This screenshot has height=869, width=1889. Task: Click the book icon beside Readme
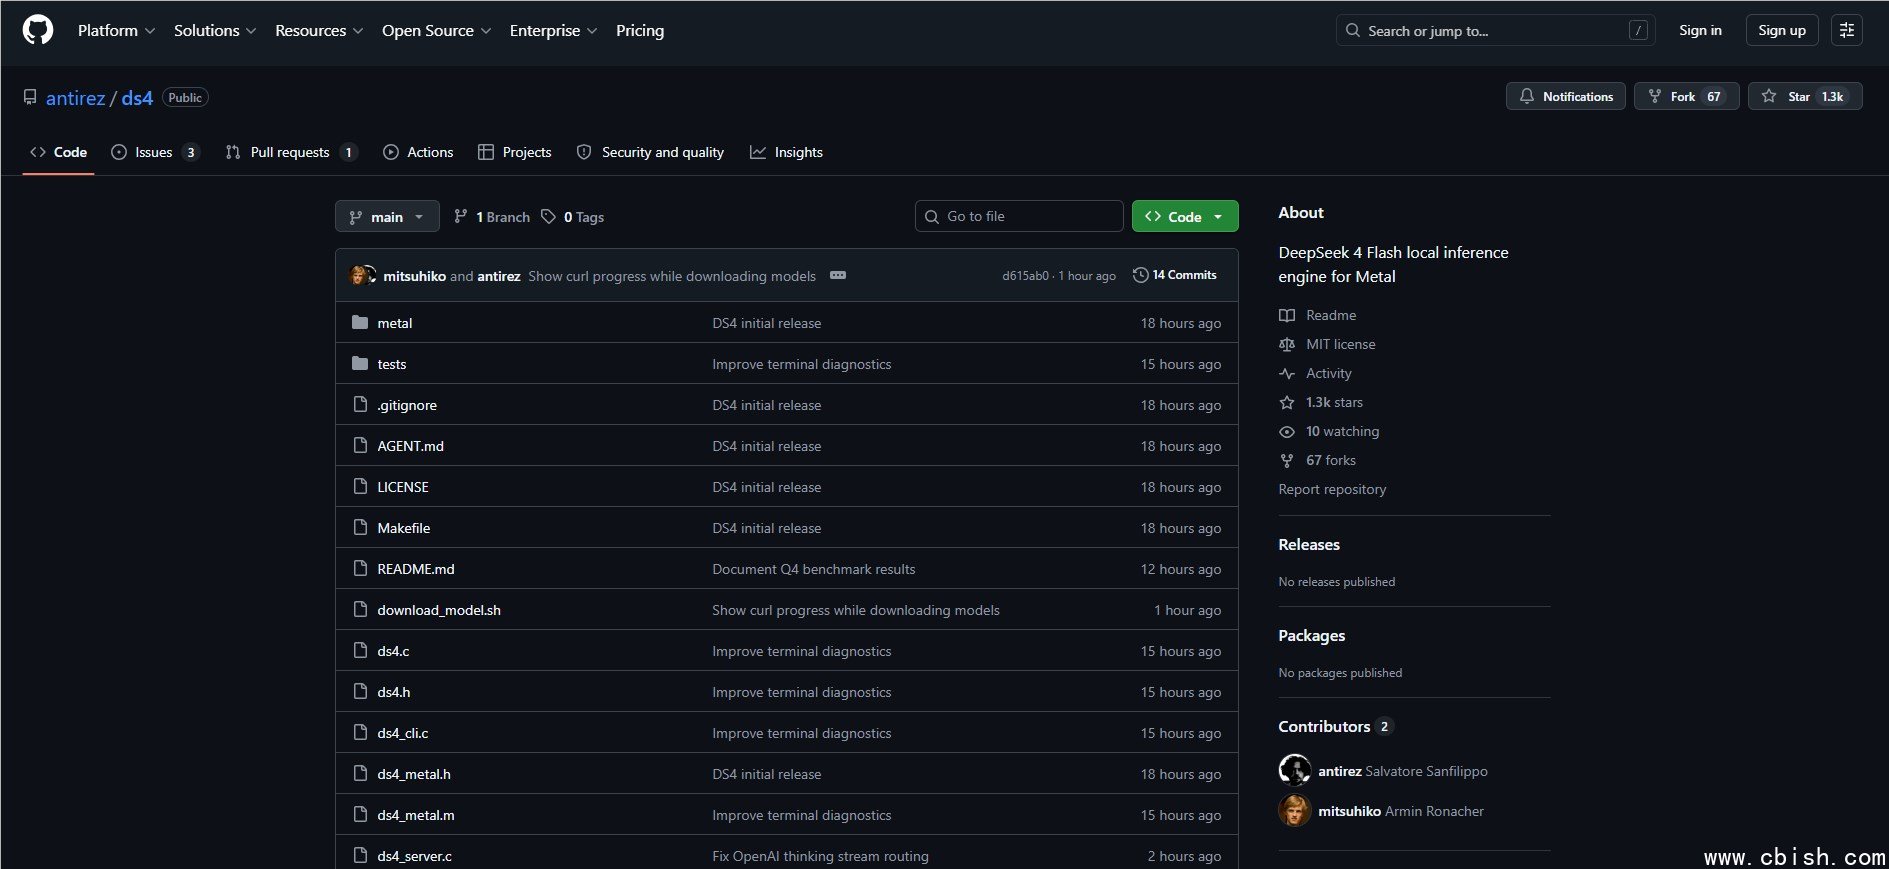pos(1287,315)
